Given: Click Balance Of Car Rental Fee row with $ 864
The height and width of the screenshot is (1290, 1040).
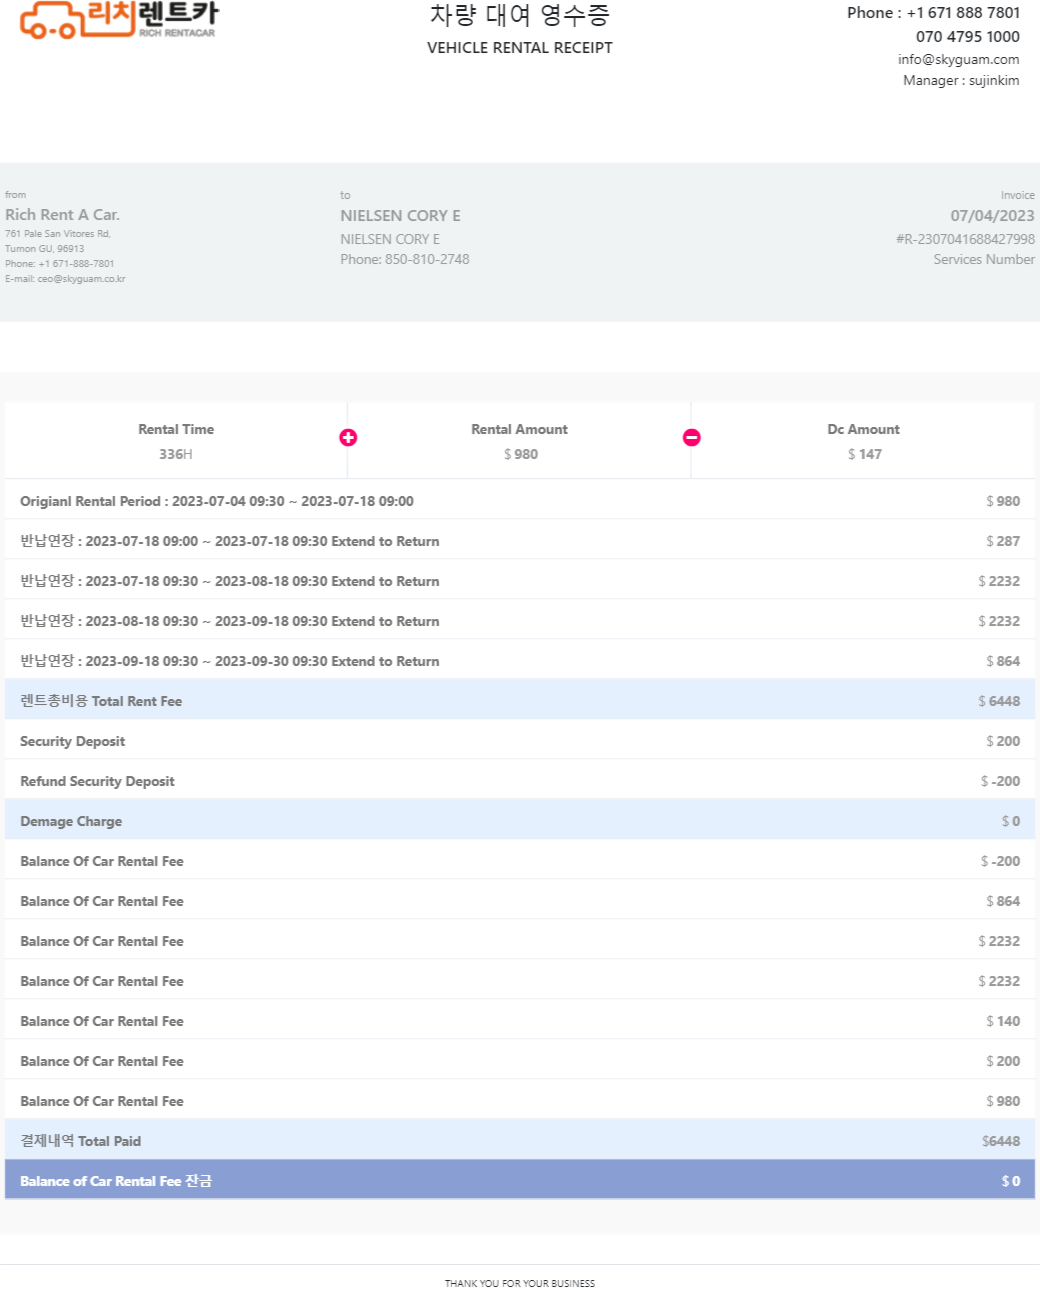Looking at the screenshot, I should pos(520,901).
